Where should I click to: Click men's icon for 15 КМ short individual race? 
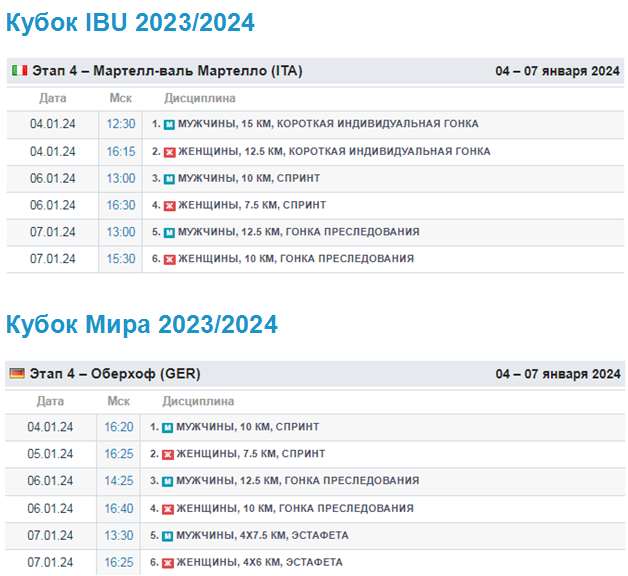pos(169,124)
